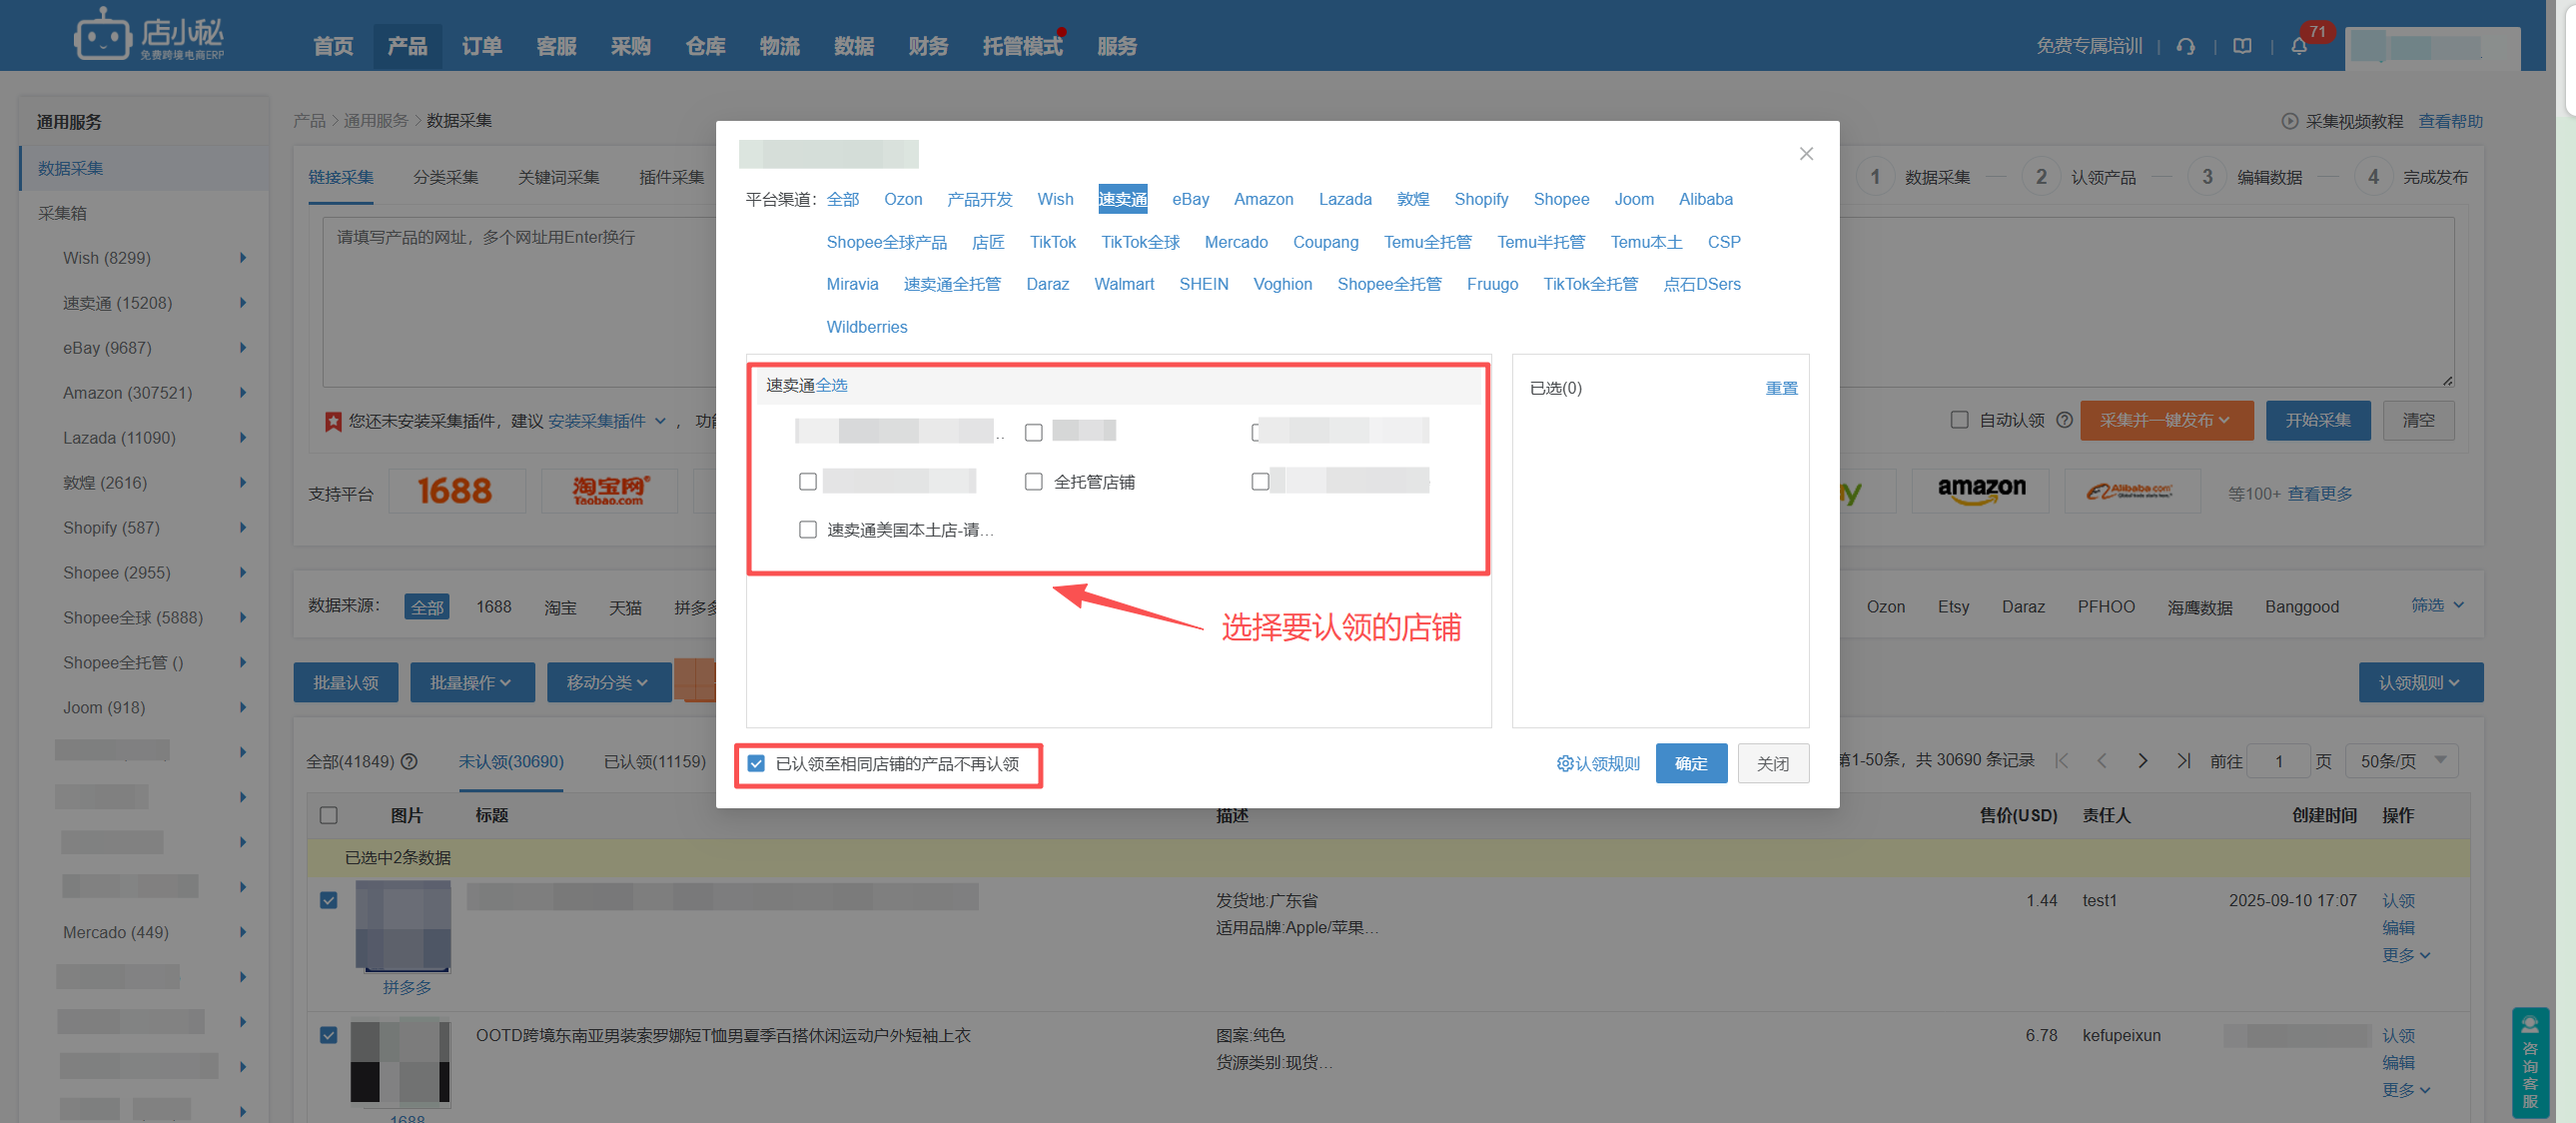
Task: Click the 采集箱 sidebar item
Action: click(62, 214)
